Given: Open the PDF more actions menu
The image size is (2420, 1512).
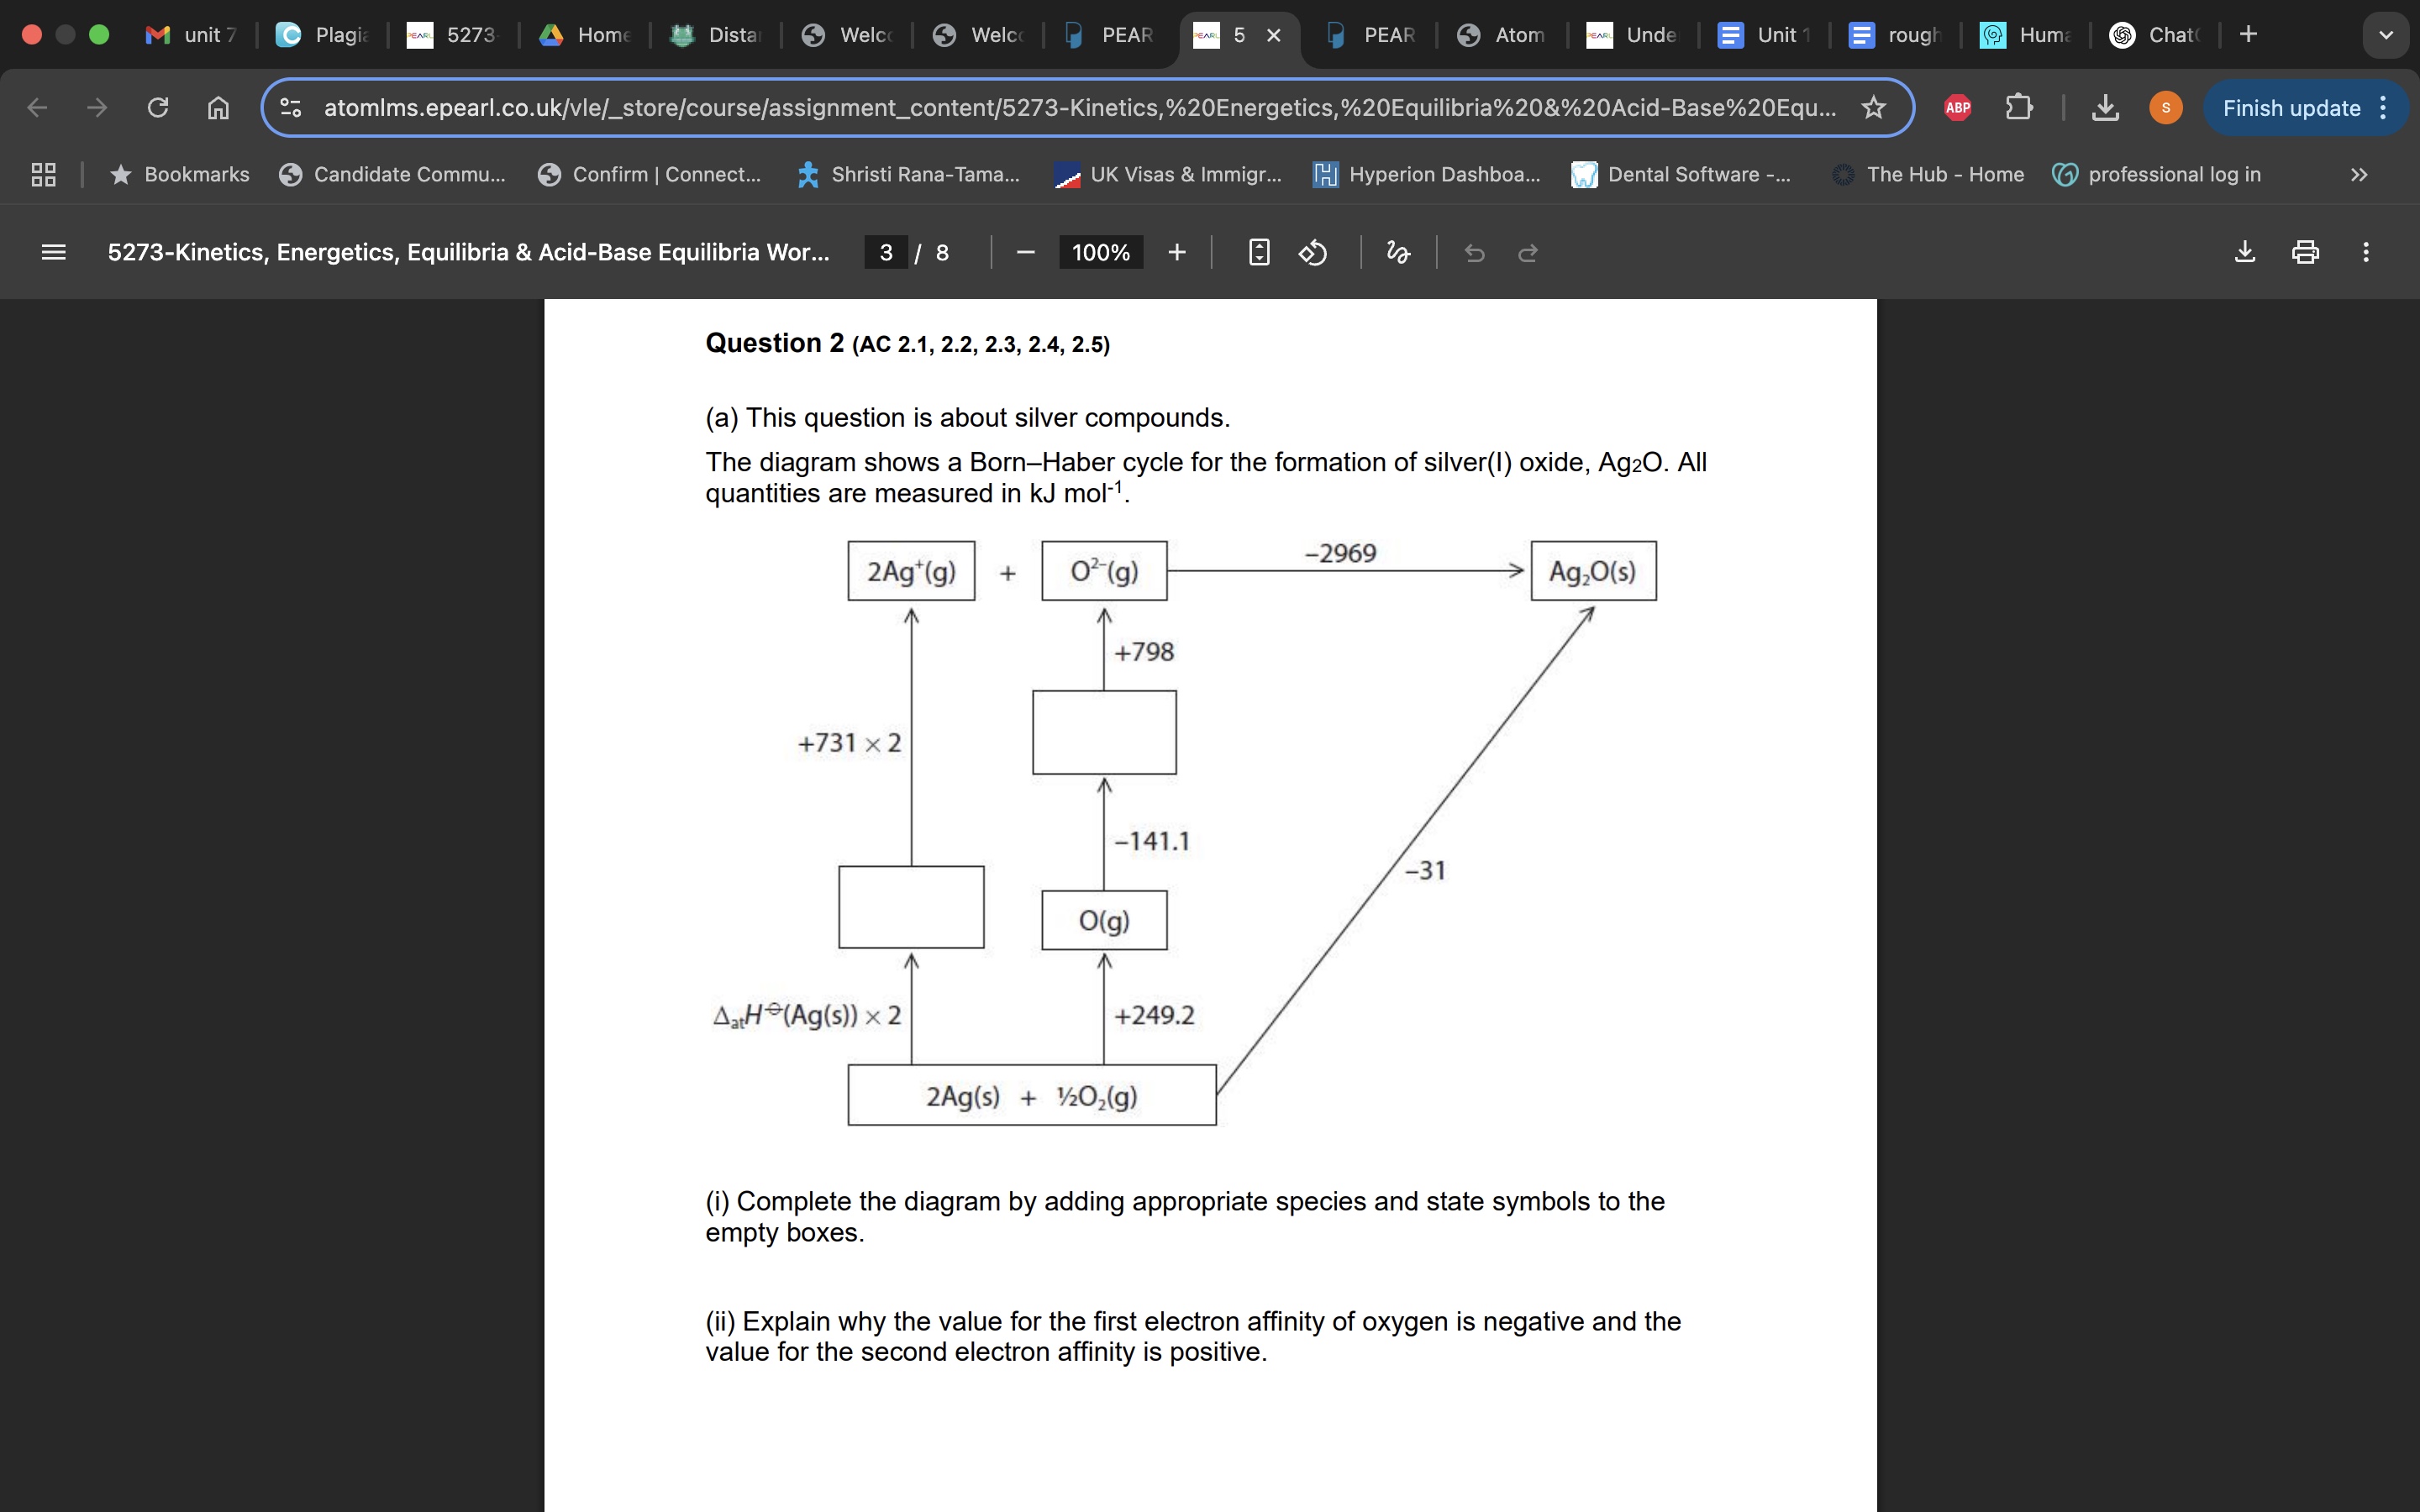Looking at the screenshot, I should [x=2365, y=252].
